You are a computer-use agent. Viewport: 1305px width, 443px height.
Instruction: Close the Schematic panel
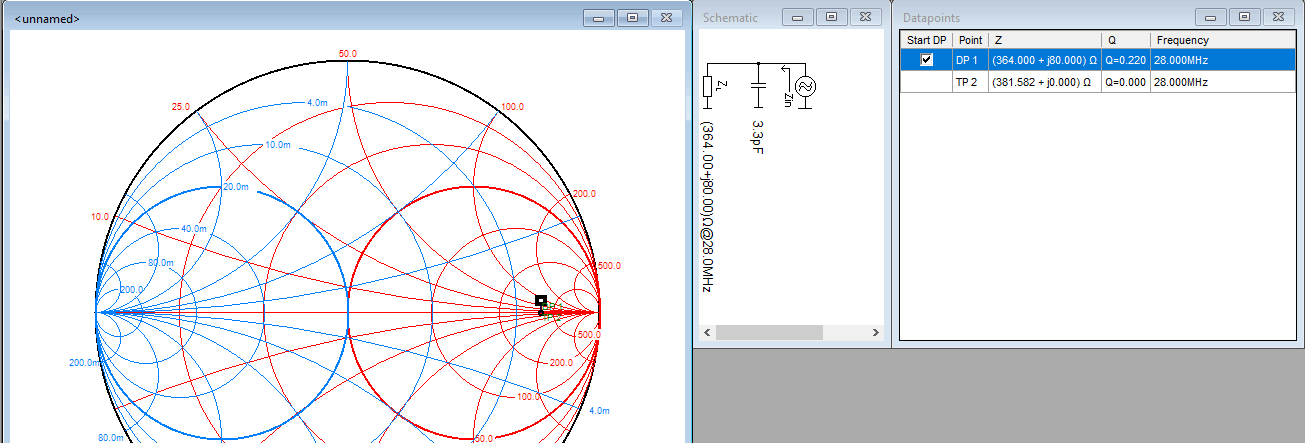click(866, 17)
